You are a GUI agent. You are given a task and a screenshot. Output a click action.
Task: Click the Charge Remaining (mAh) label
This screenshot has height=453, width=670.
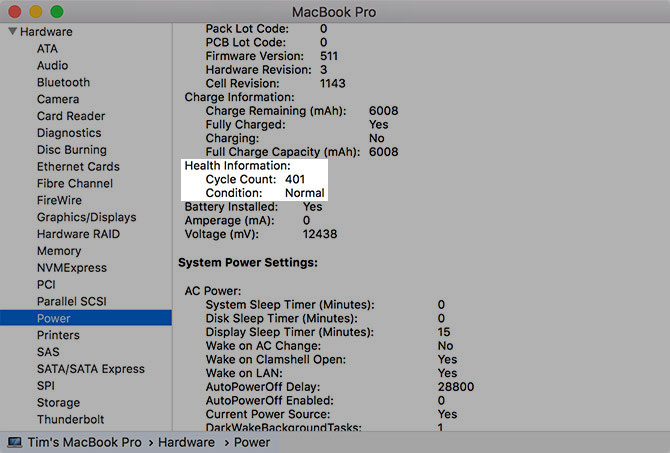(276, 111)
